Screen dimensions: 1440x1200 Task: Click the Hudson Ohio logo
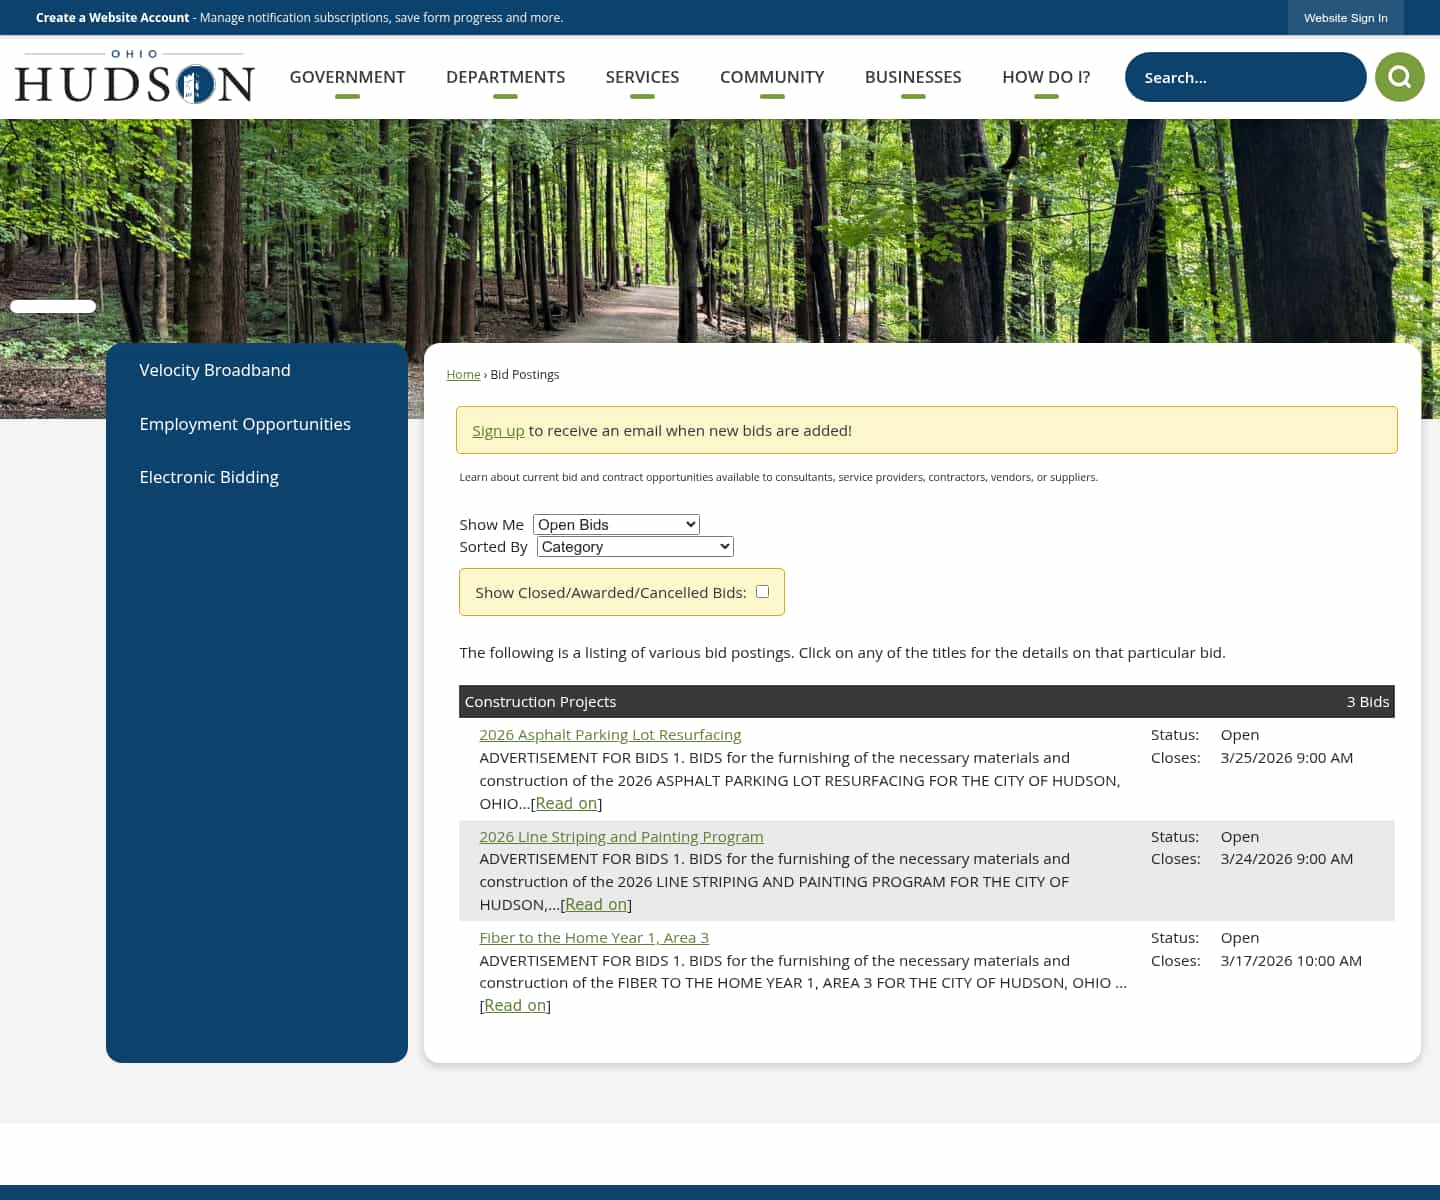(x=133, y=77)
